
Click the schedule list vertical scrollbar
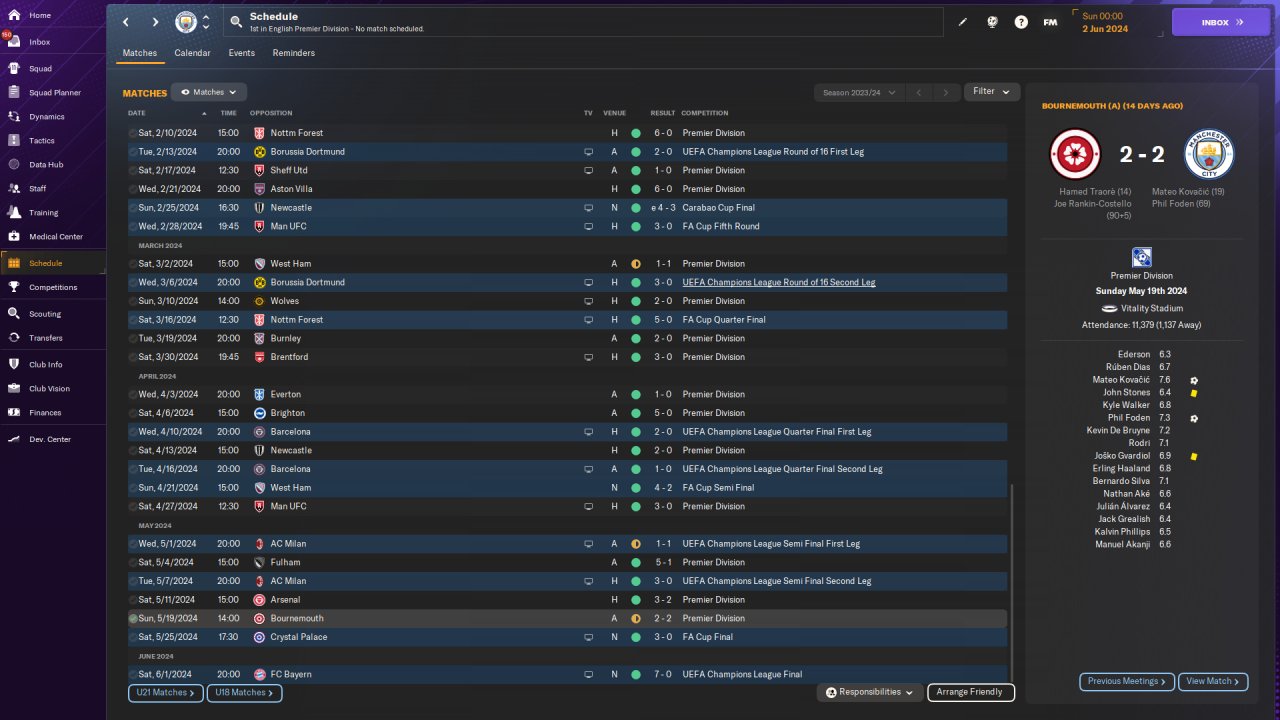click(1011, 582)
